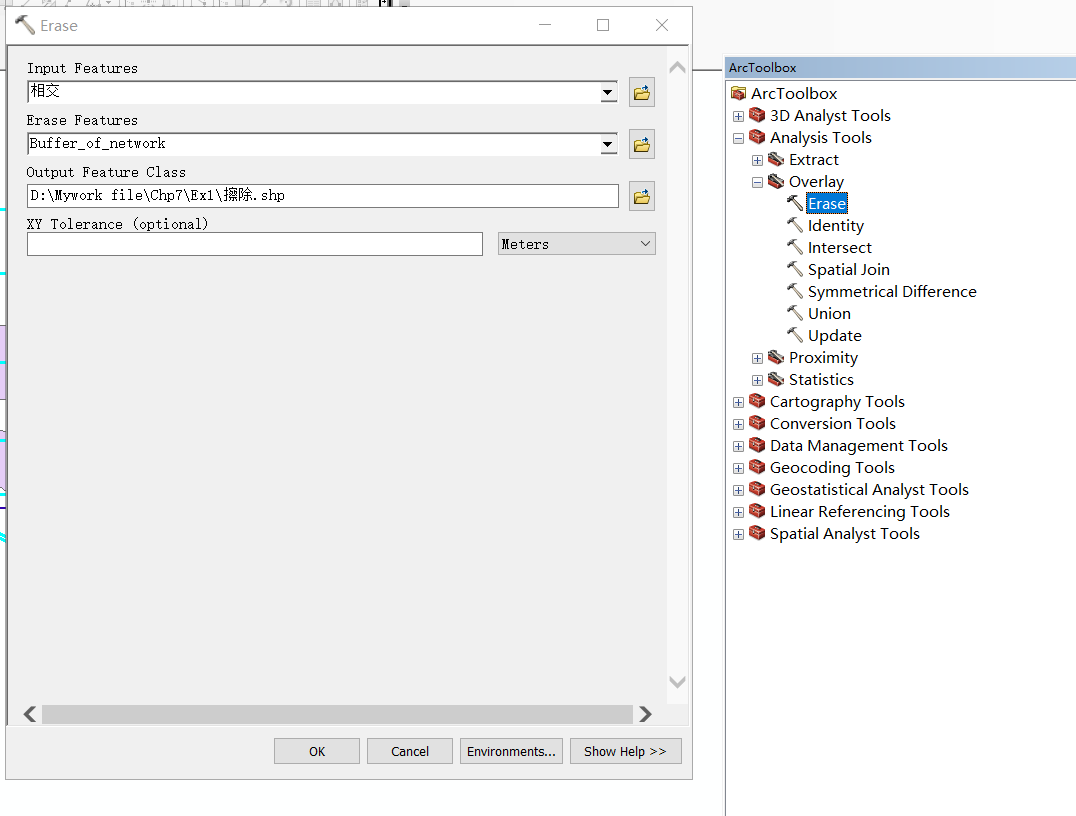The image size is (1076, 816).
Task: Click the highlighted Erase tool
Action: tap(826, 203)
